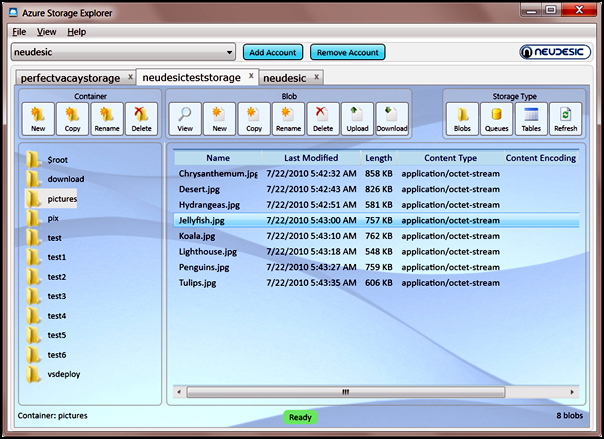Switch storage type to Queues
Screen dimensions: 604x439
click(497, 119)
